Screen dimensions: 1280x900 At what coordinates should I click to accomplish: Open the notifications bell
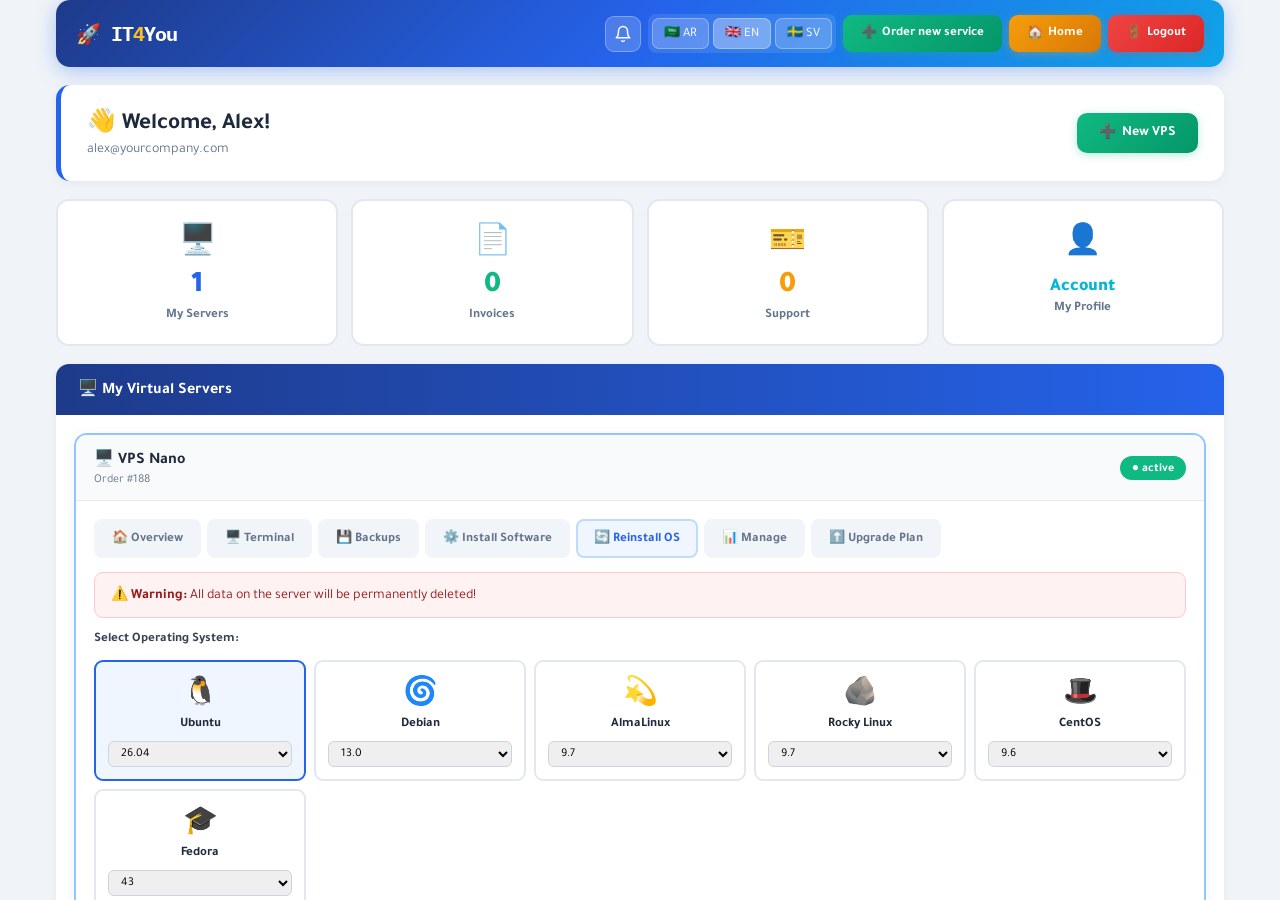pos(623,34)
